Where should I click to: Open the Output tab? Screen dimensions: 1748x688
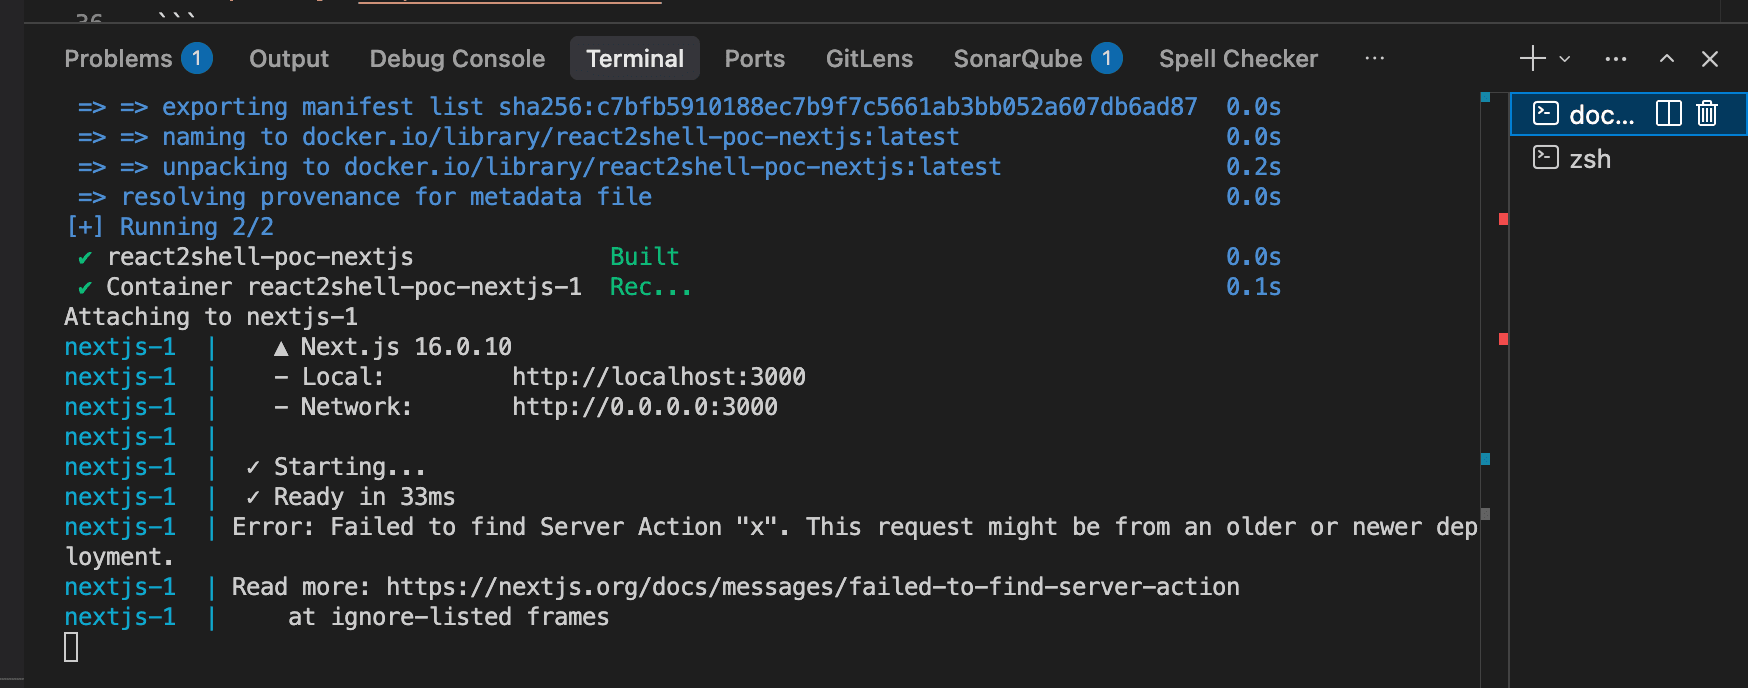pos(288,58)
